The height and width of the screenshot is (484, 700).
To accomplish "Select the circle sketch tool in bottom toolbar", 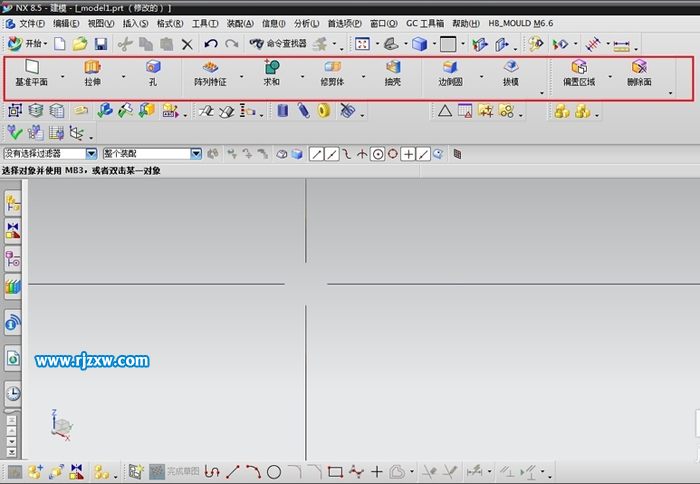I will click(274, 471).
